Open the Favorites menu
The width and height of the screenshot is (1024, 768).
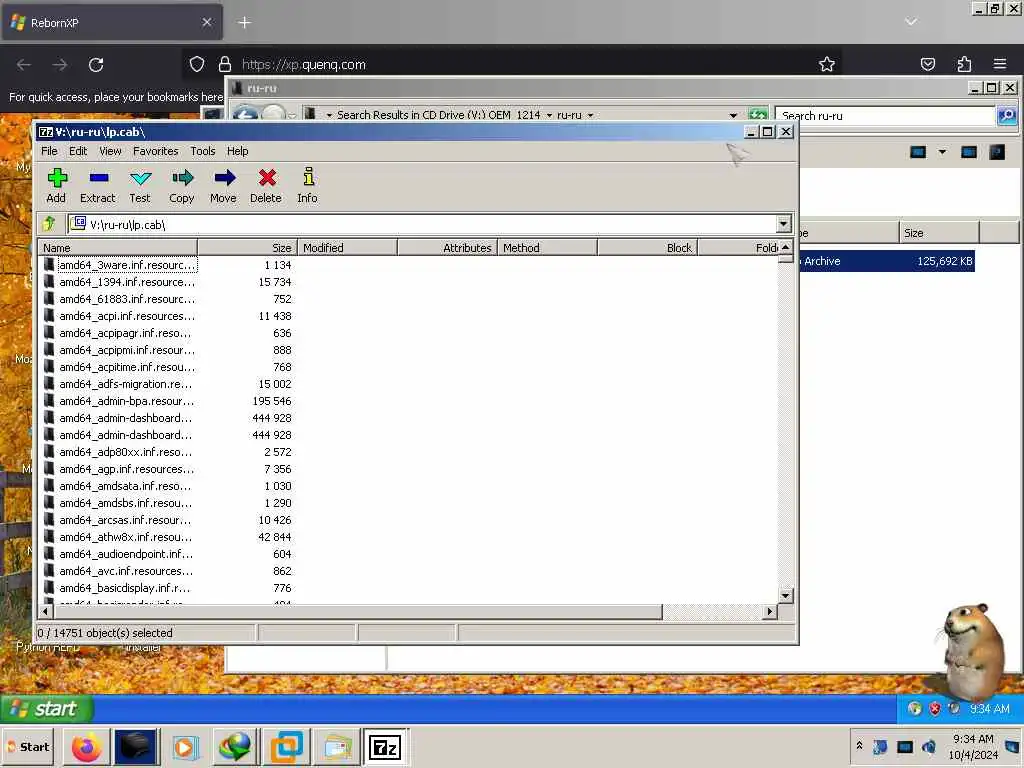point(155,151)
